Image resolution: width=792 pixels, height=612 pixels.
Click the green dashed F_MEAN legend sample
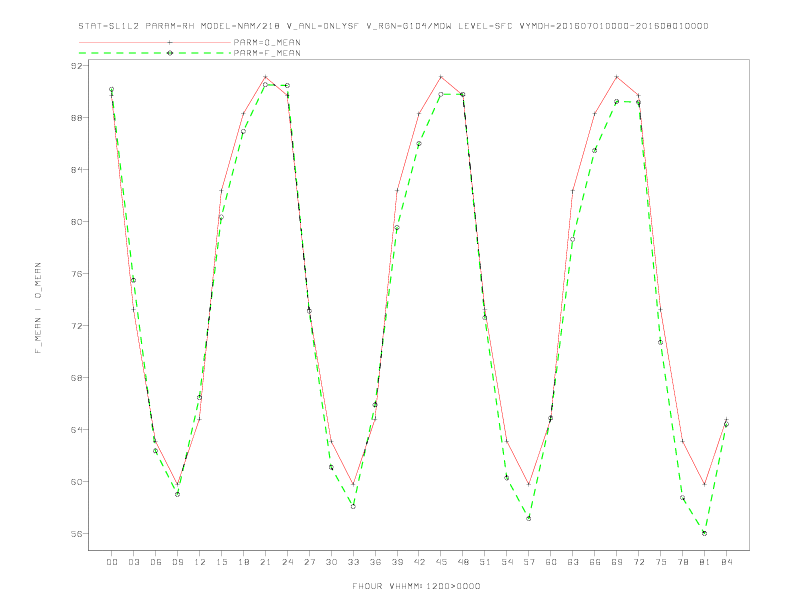tap(155, 53)
